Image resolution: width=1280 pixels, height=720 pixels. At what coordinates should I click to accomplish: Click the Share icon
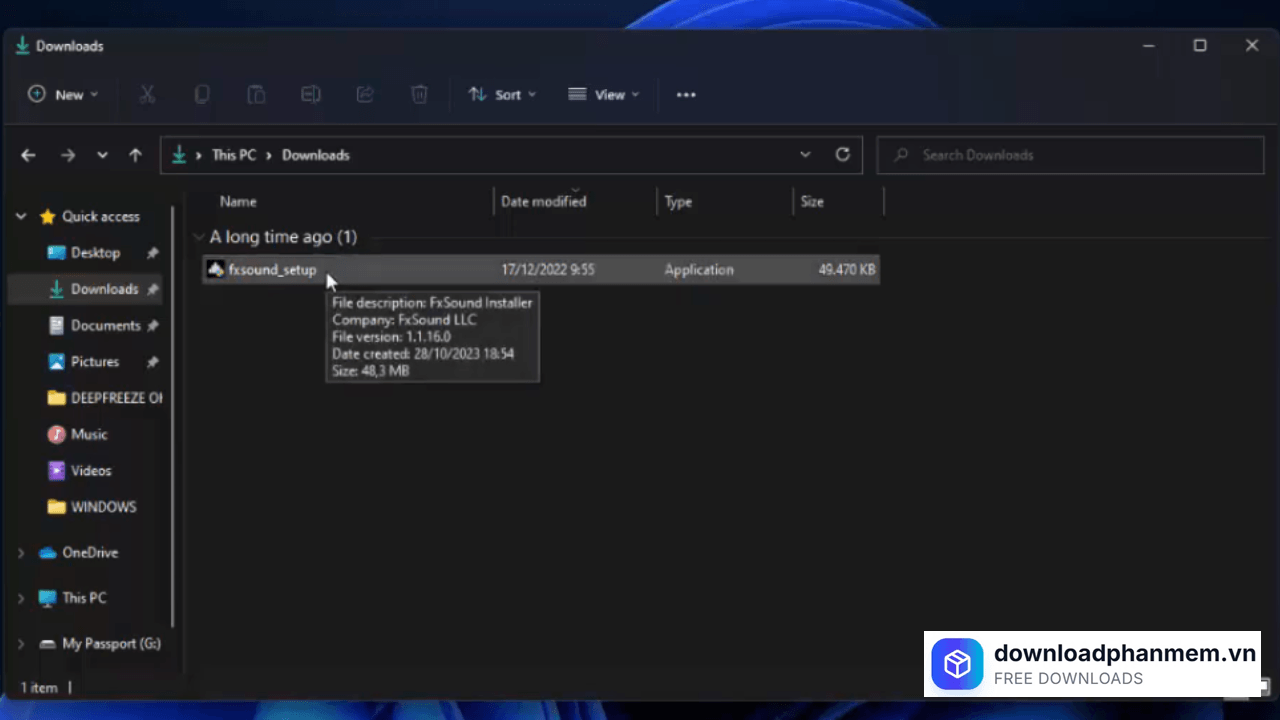coord(365,94)
